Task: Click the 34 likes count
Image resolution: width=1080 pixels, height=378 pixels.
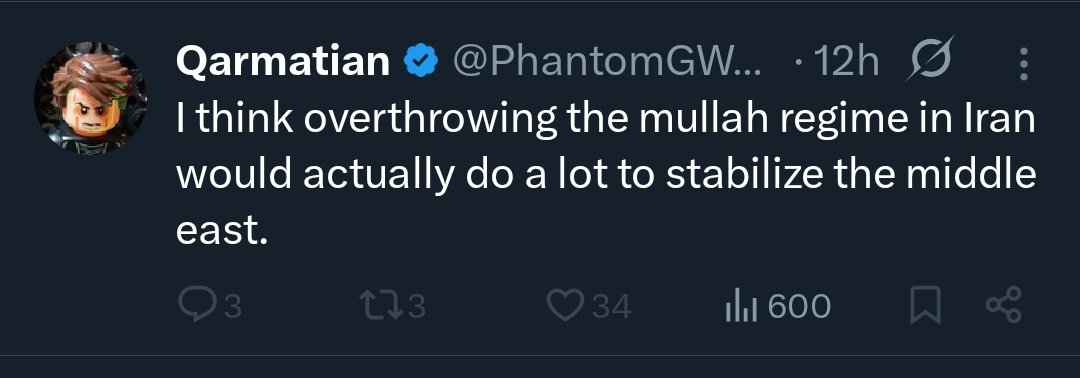Action: (612, 306)
